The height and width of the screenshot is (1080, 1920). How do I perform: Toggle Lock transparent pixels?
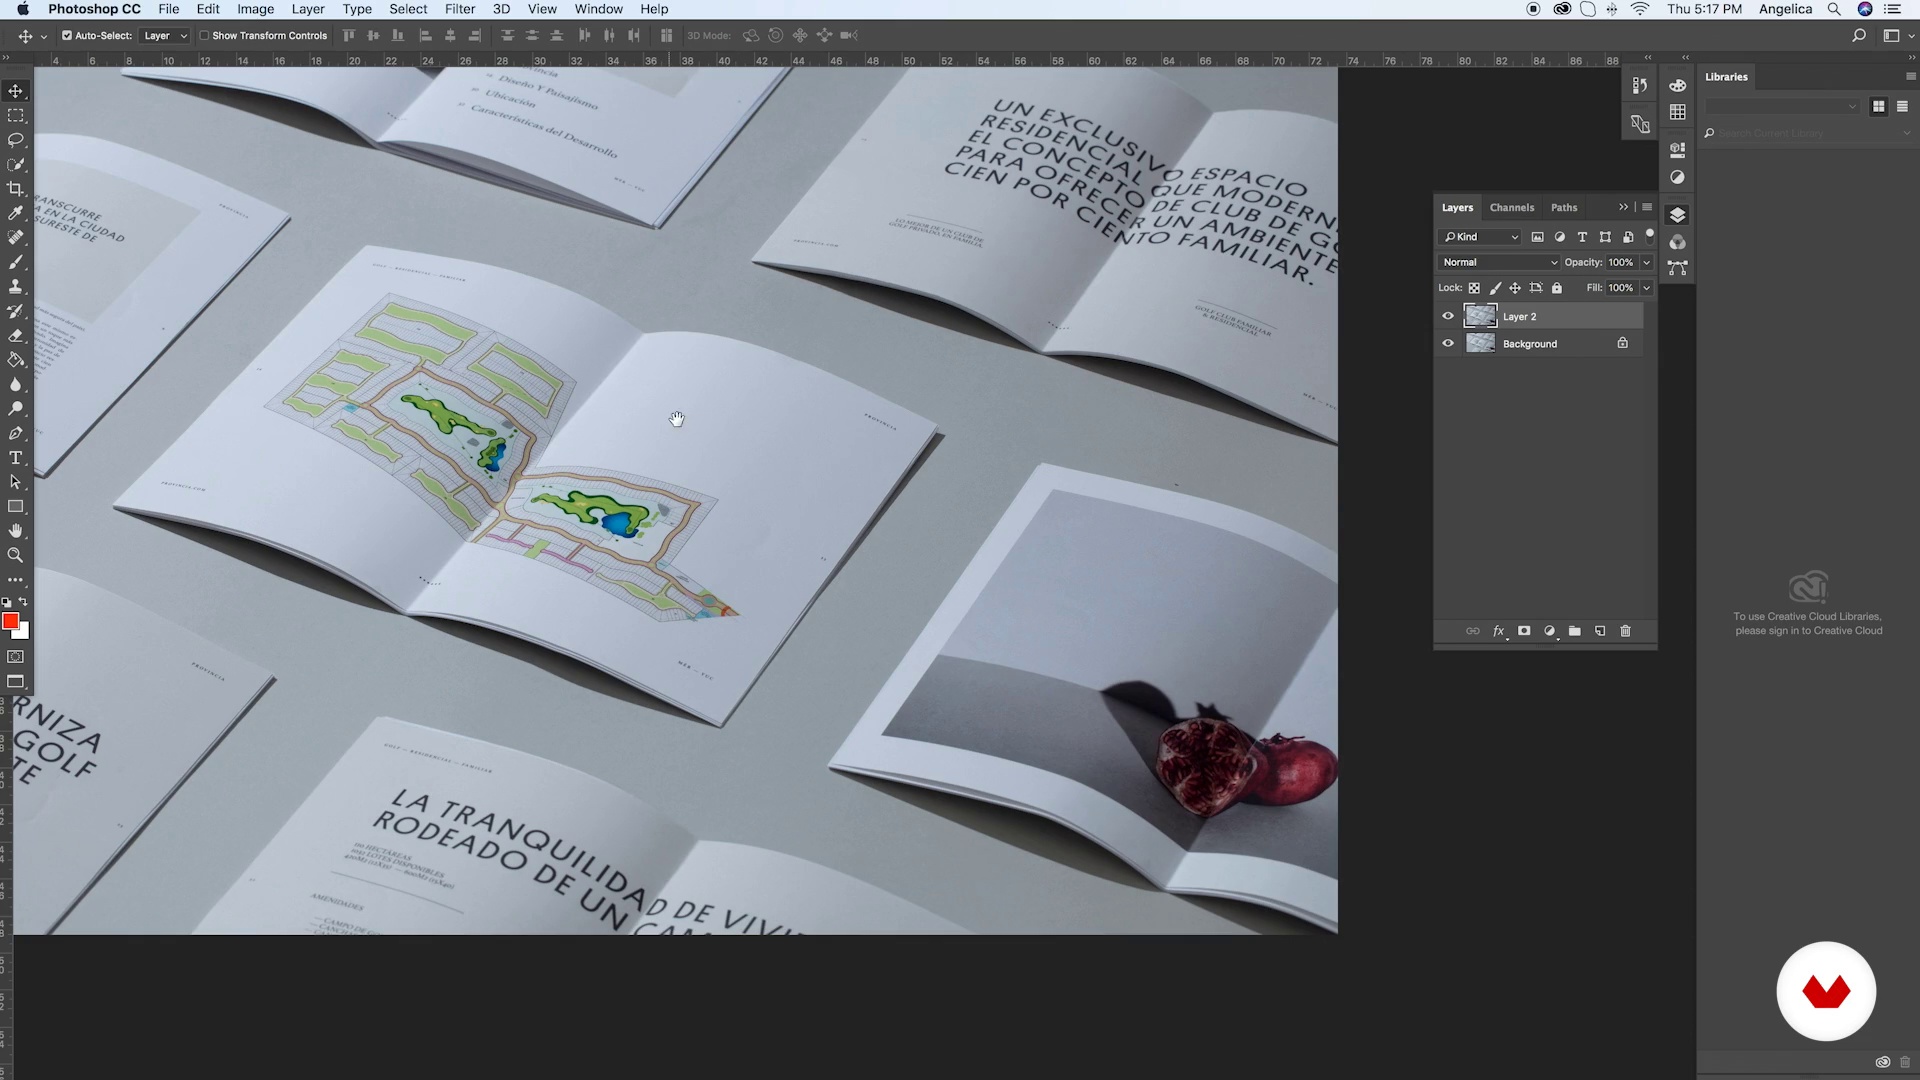(x=1474, y=288)
